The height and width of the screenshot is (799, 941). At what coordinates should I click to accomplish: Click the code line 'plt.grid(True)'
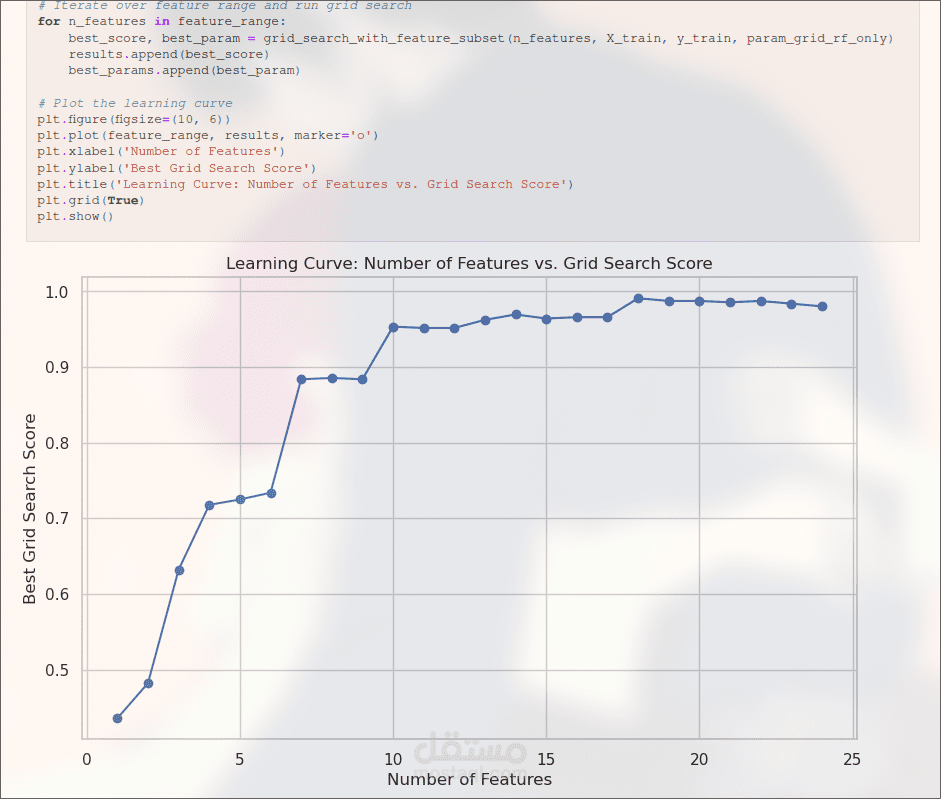[x=91, y=201]
